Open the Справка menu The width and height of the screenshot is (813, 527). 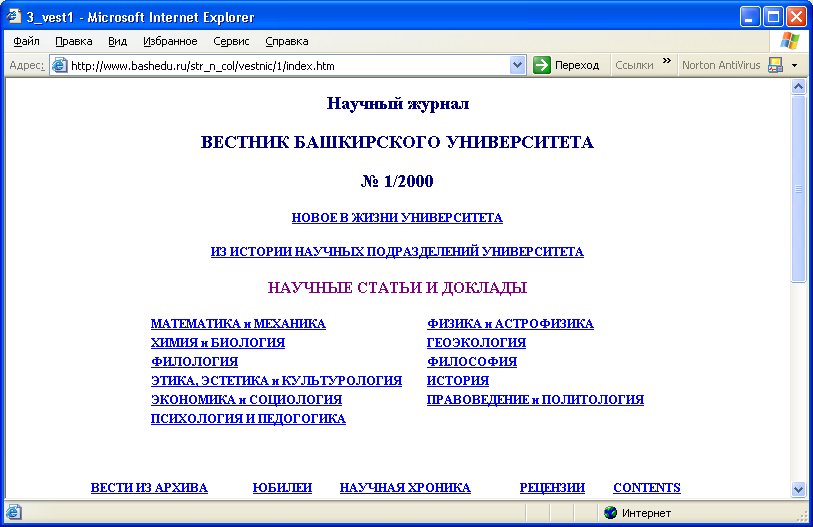tap(287, 41)
